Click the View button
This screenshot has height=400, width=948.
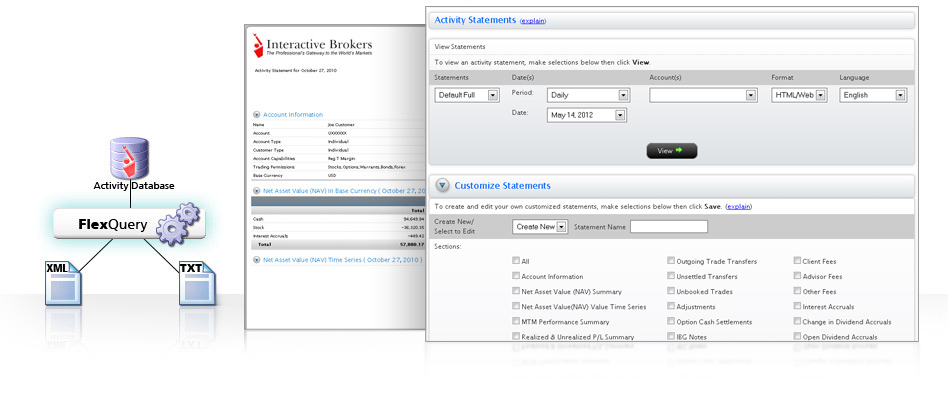coord(672,150)
